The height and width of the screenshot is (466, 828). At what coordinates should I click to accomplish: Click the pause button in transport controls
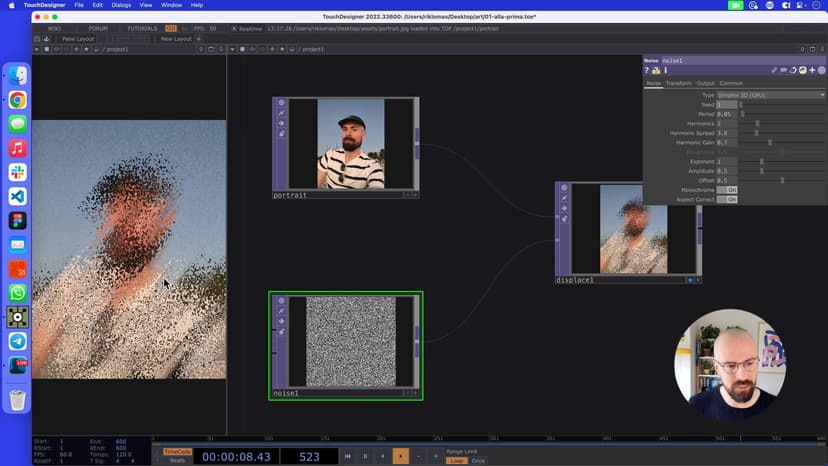tap(364, 456)
